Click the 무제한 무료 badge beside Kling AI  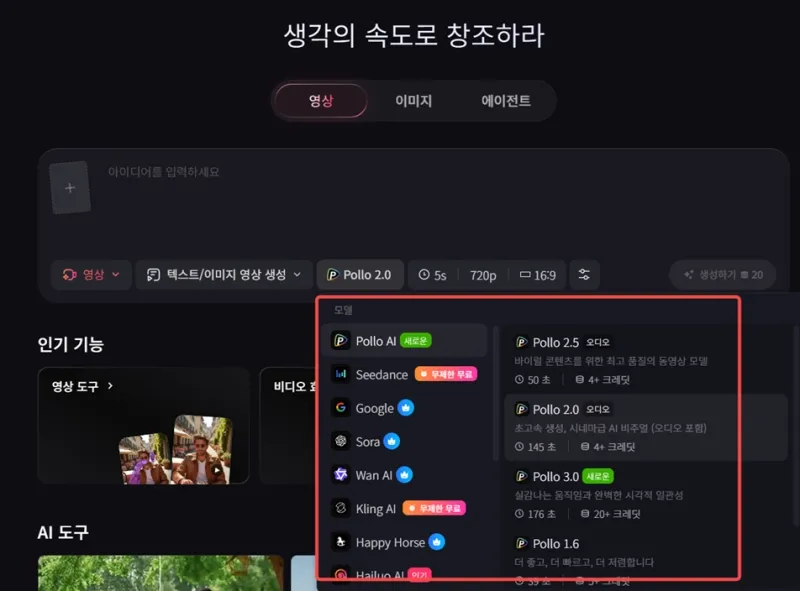pyautogui.click(x=434, y=508)
